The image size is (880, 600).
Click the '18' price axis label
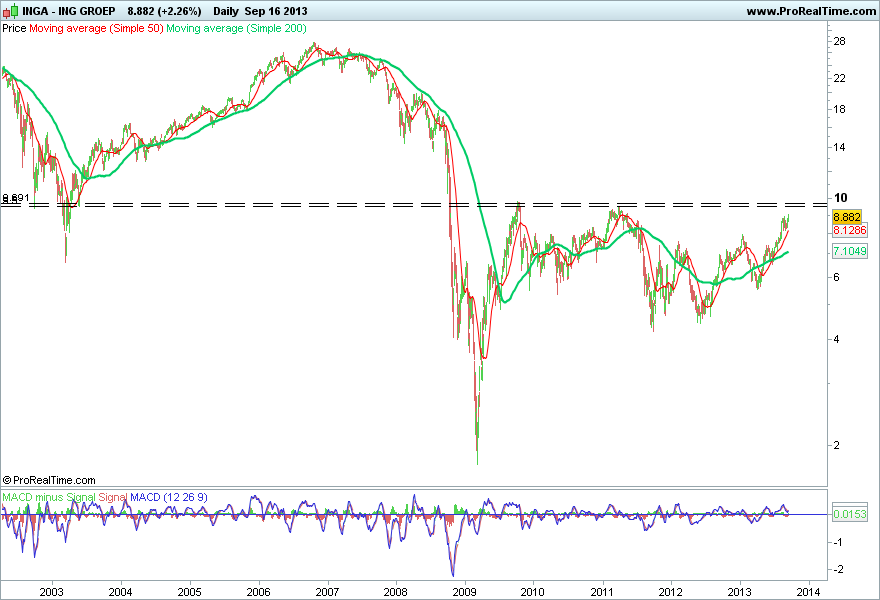[840, 109]
